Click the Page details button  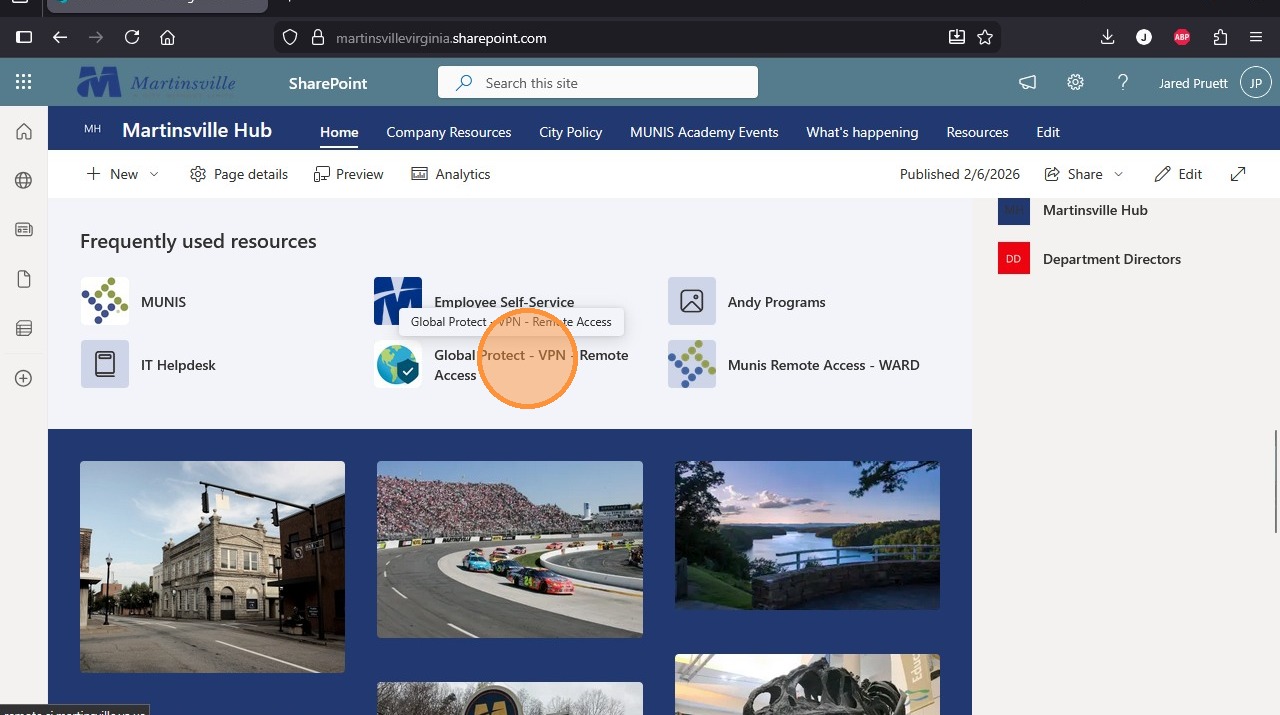point(239,174)
